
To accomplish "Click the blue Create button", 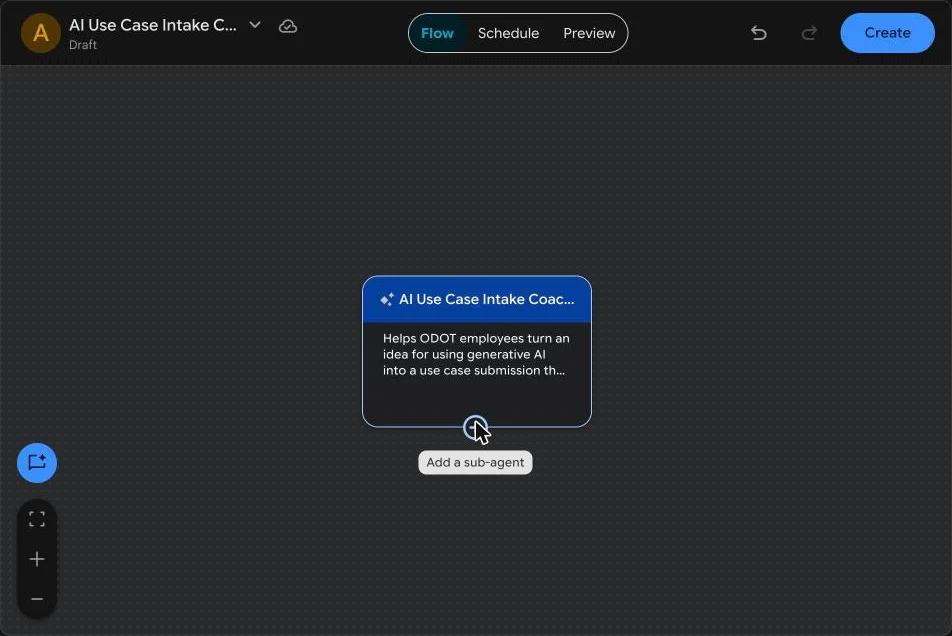I will (887, 33).
